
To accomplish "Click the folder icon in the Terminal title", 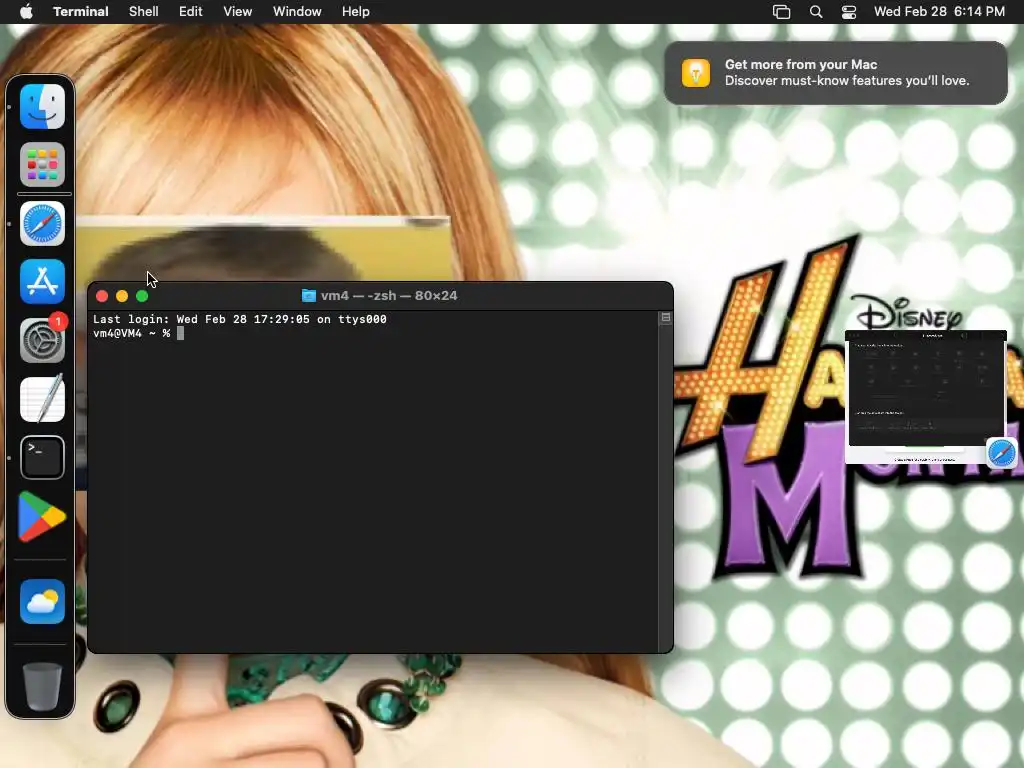I will 309,296.
